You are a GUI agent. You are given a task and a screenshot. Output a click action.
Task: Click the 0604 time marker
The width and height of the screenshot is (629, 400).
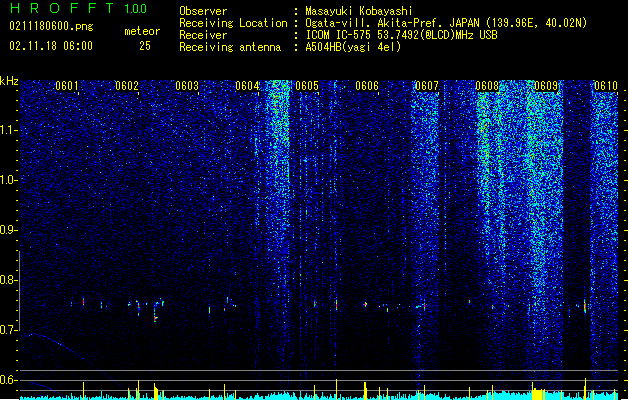pos(247,86)
